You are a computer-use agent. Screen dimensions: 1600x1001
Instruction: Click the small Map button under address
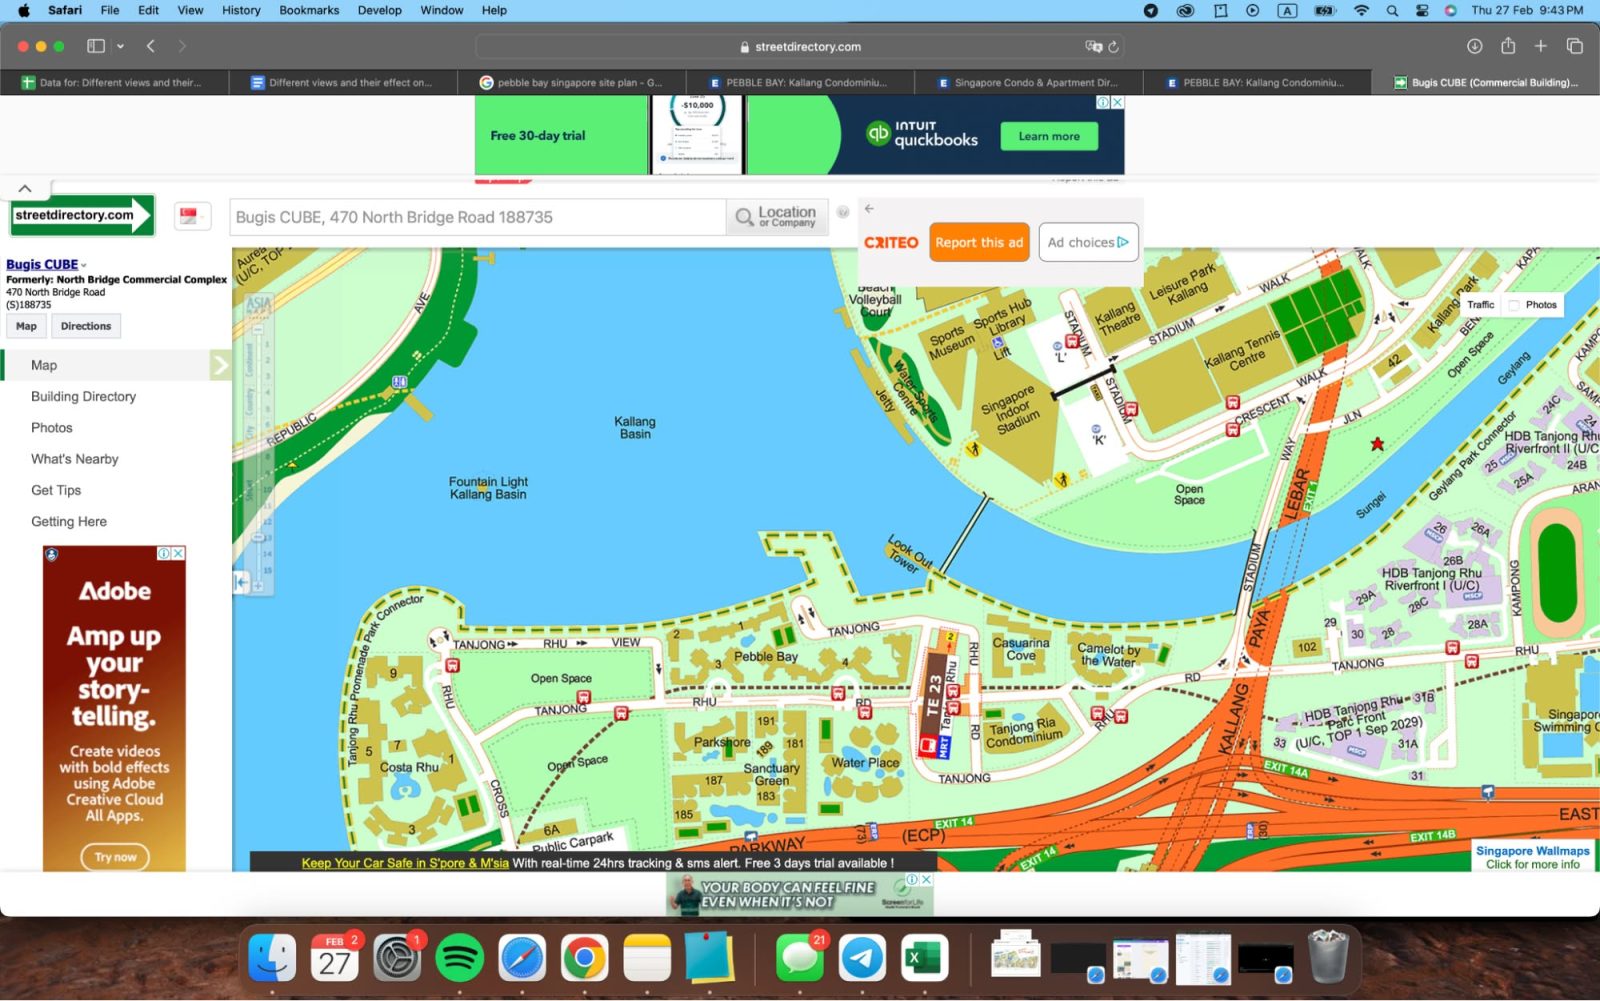pos(26,326)
